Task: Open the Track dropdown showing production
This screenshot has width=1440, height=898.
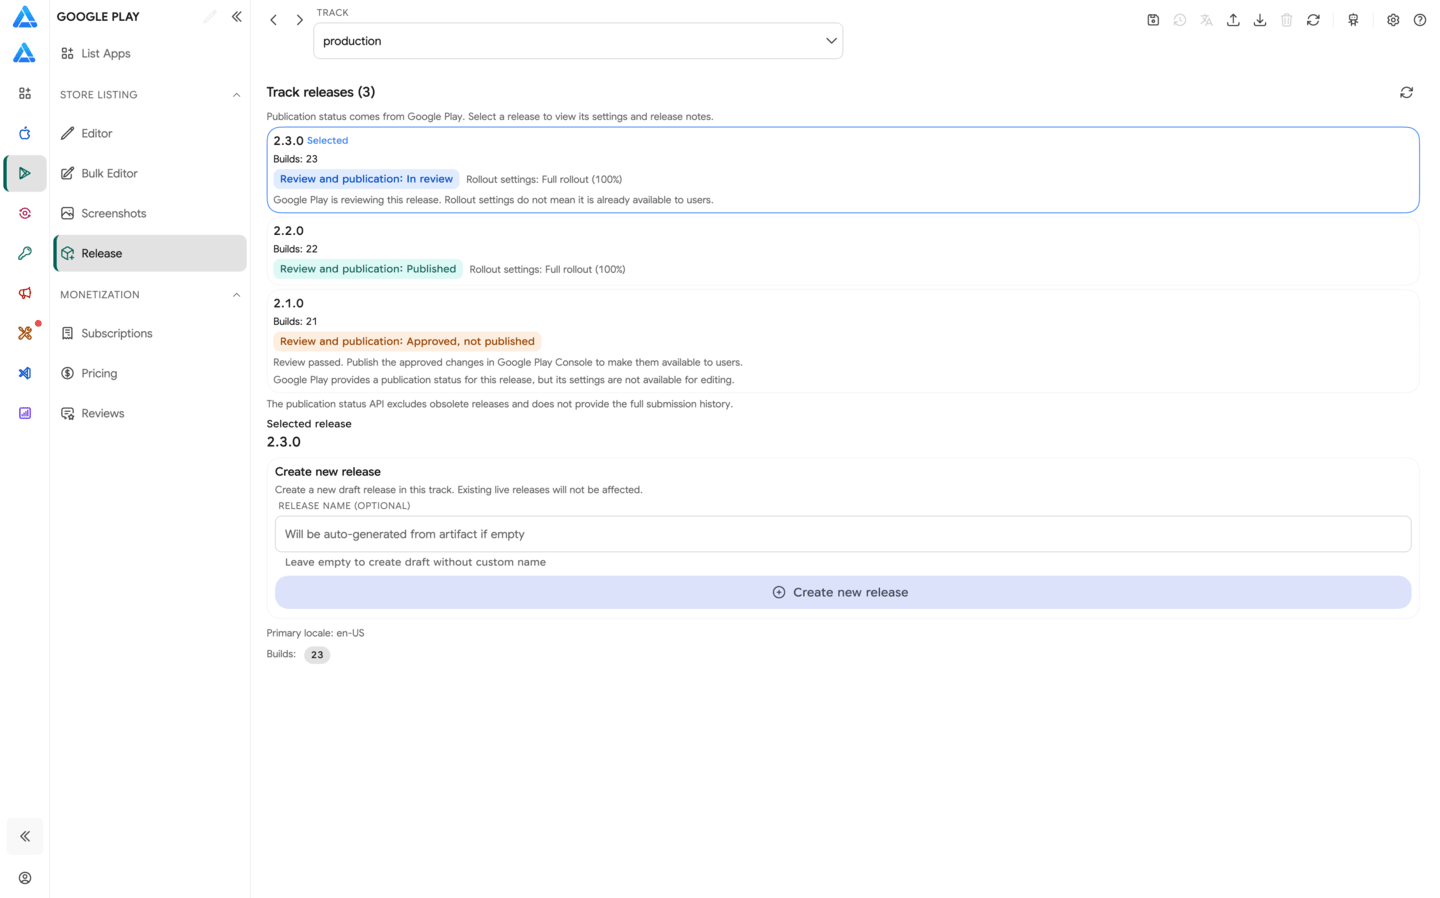Action: (578, 41)
